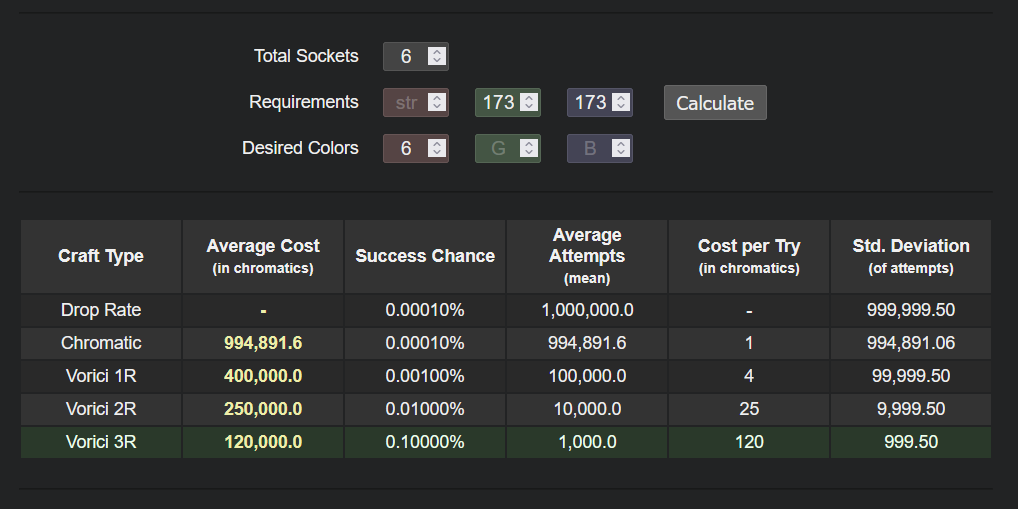The width and height of the screenshot is (1018, 509).
Task: Click the 0.00100% success chance cell
Action: pos(425,377)
